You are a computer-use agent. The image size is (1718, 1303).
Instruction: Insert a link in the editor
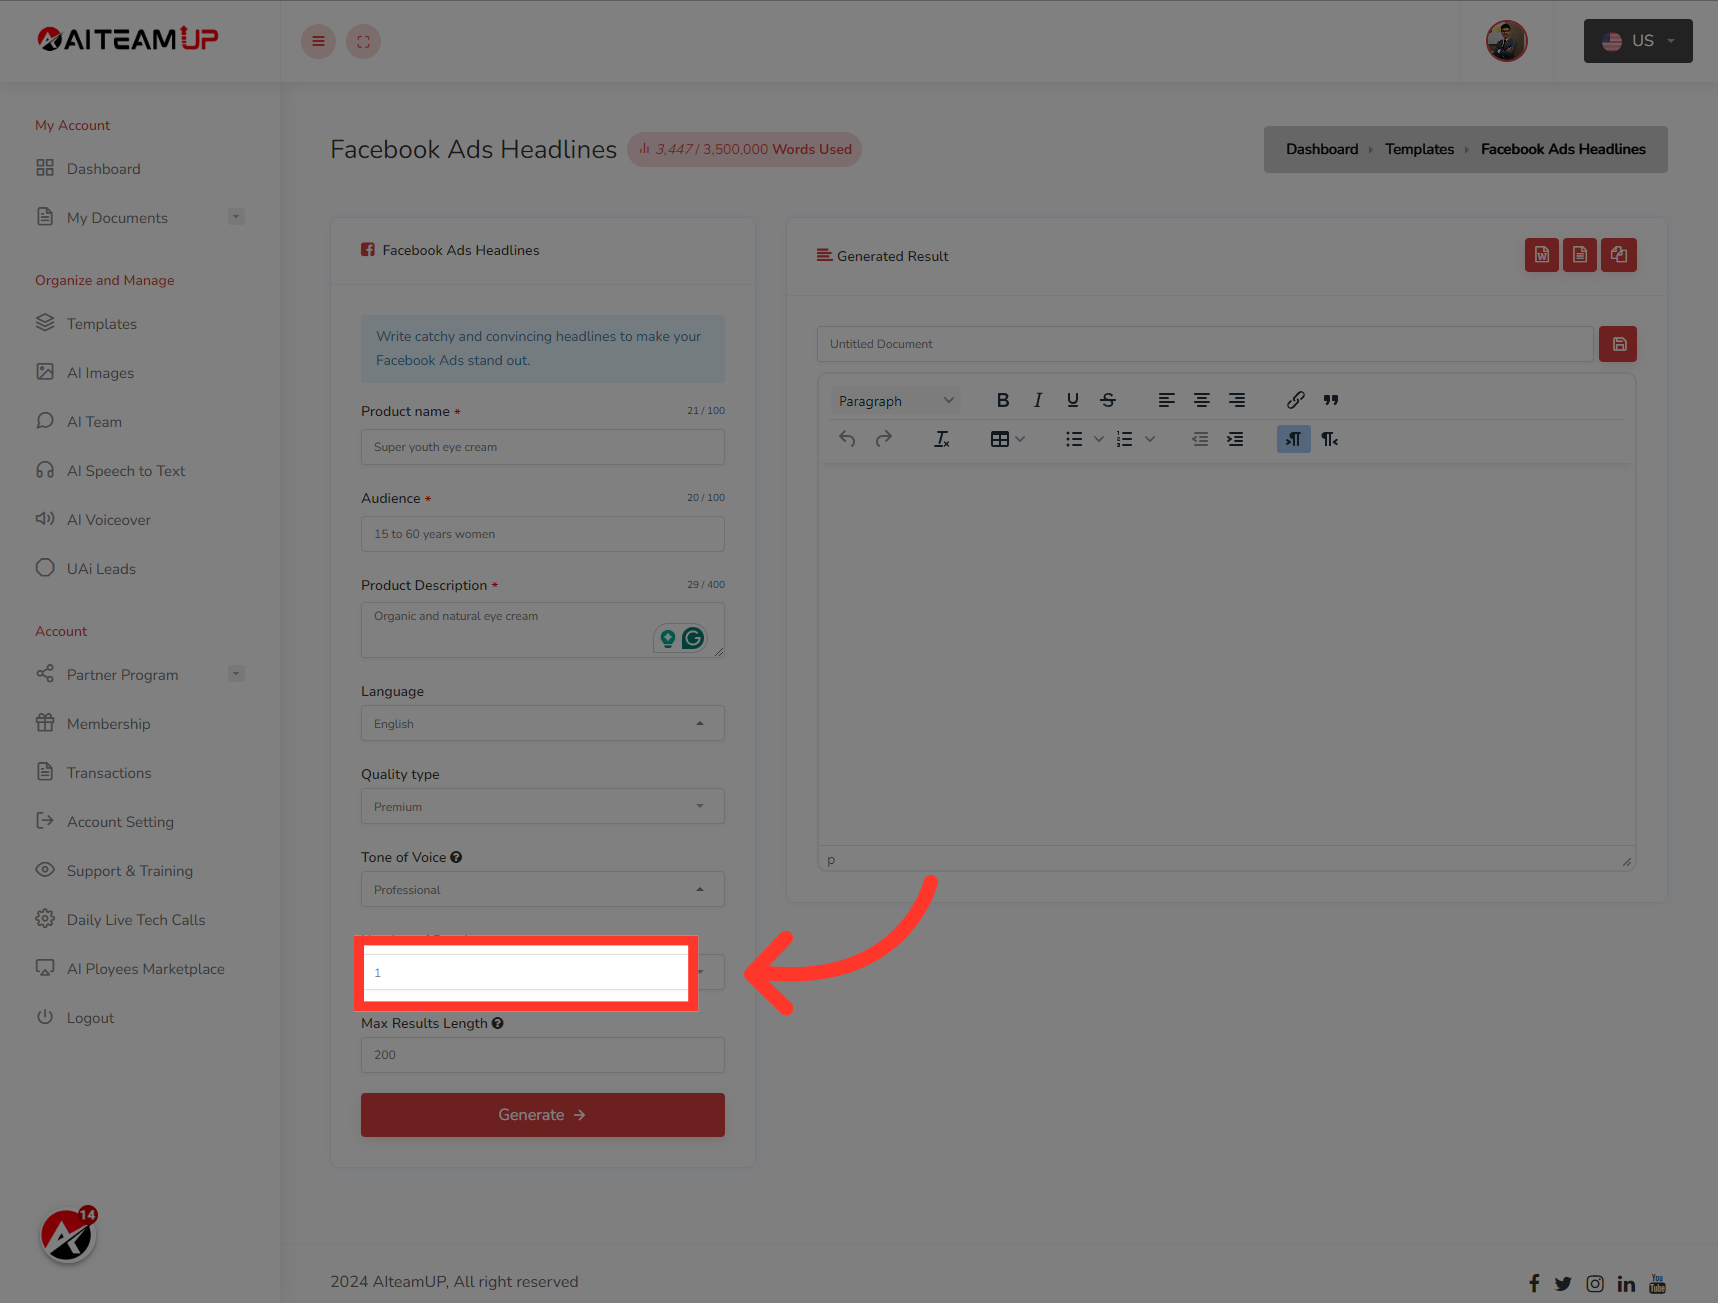1295,400
